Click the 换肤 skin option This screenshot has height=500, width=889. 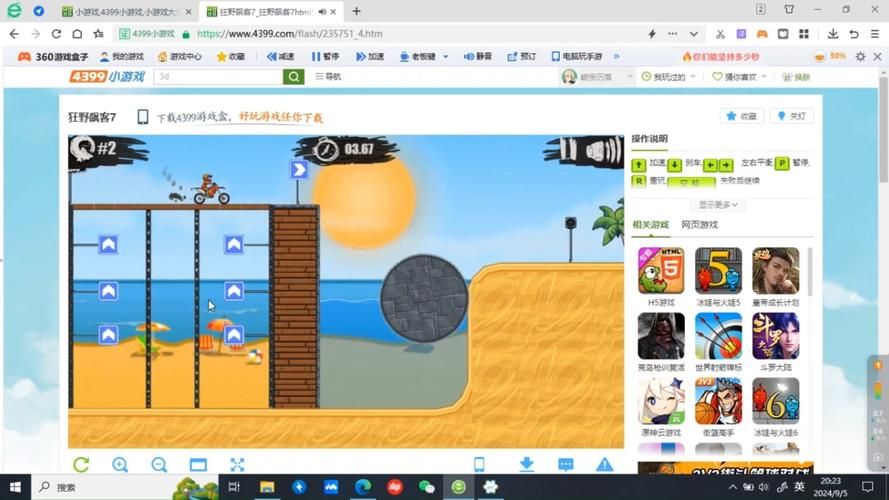(x=796, y=77)
